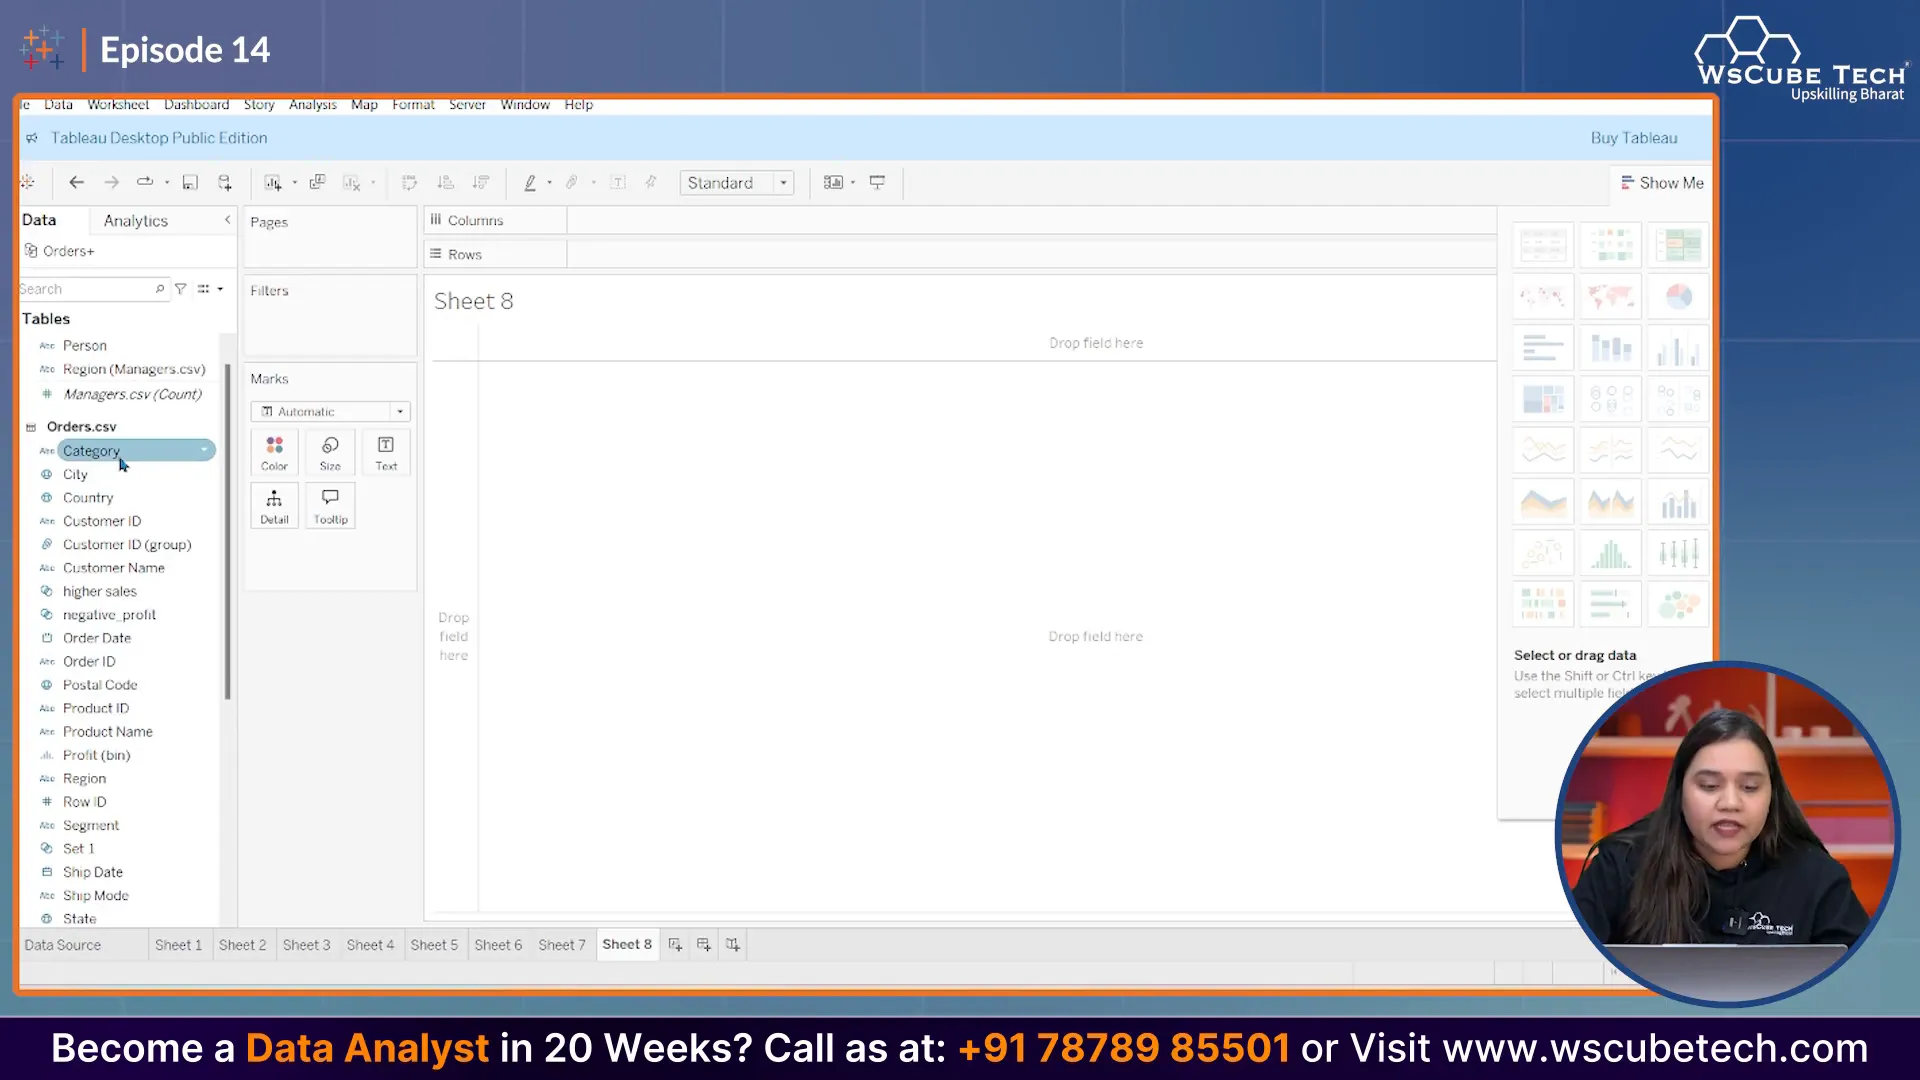The width and height of the screenshot is (1920, 1080).
Task: Open the Highlight dropdown arrow
Action: 549,182
